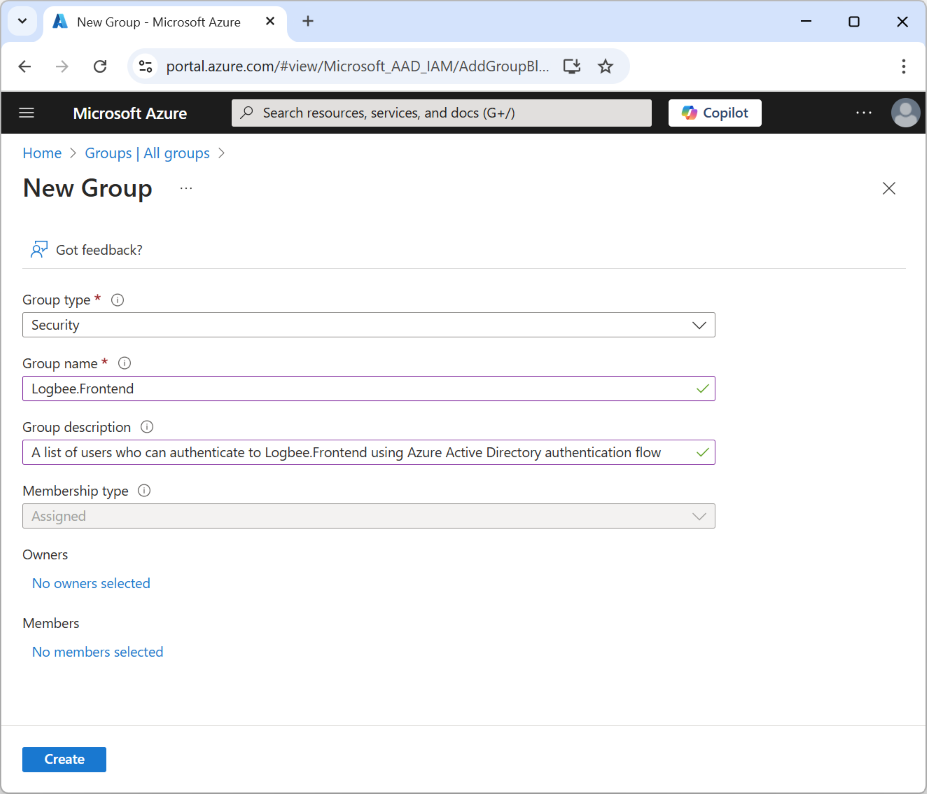This screenshot has width=927, height=794.
Task: Click the Group name info icon
Action: pyautogui.click(x=125, y=364)
